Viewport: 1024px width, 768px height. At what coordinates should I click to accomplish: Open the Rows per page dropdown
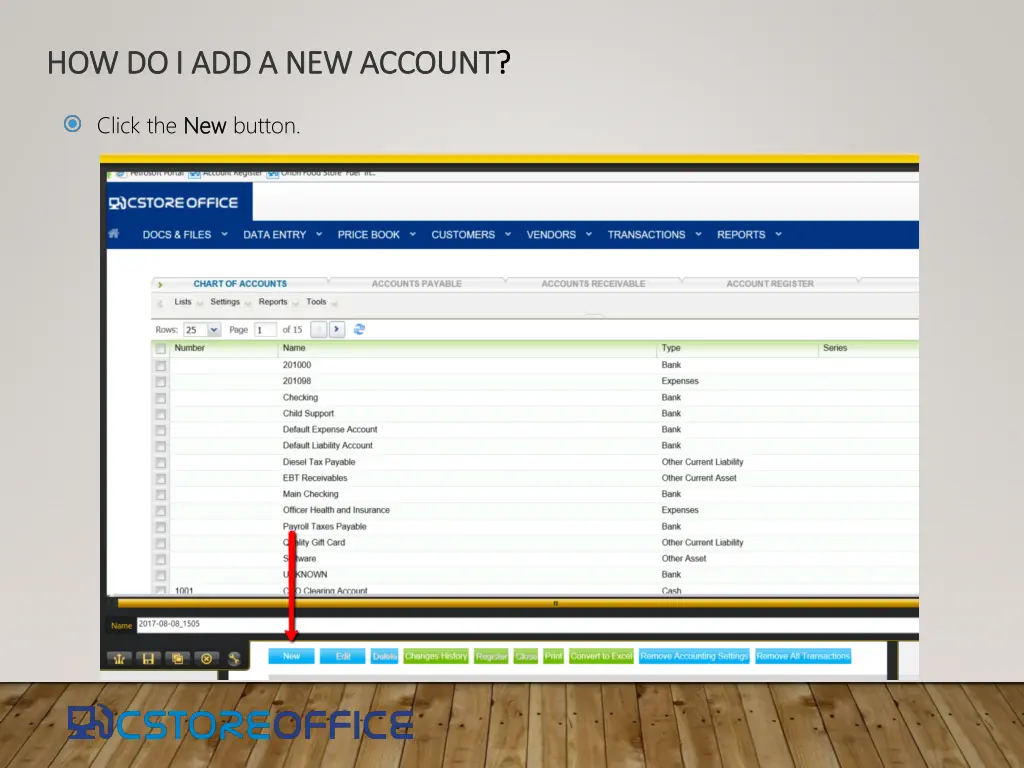[x=214, y=330]
